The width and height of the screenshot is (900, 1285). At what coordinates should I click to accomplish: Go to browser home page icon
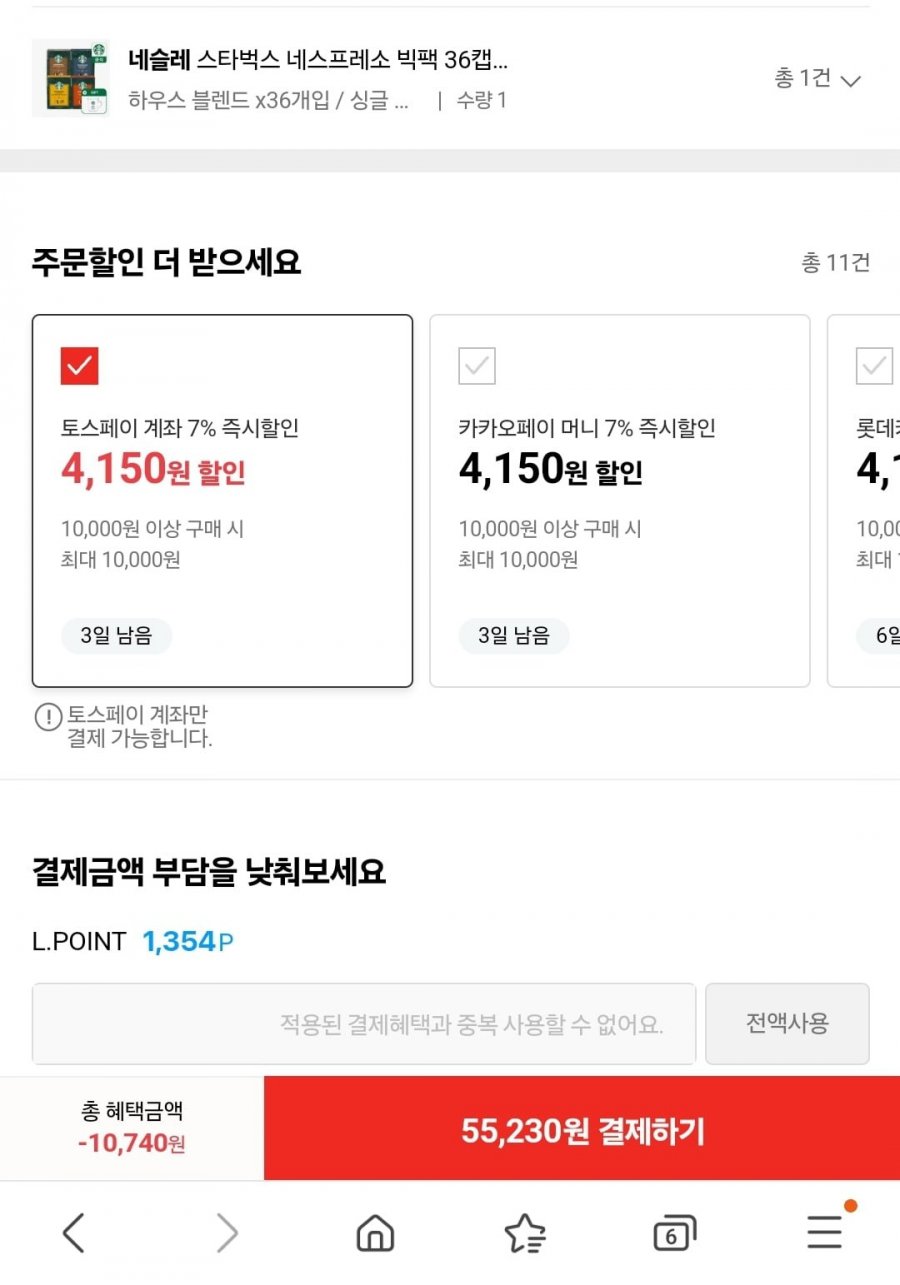(375, 1234)
